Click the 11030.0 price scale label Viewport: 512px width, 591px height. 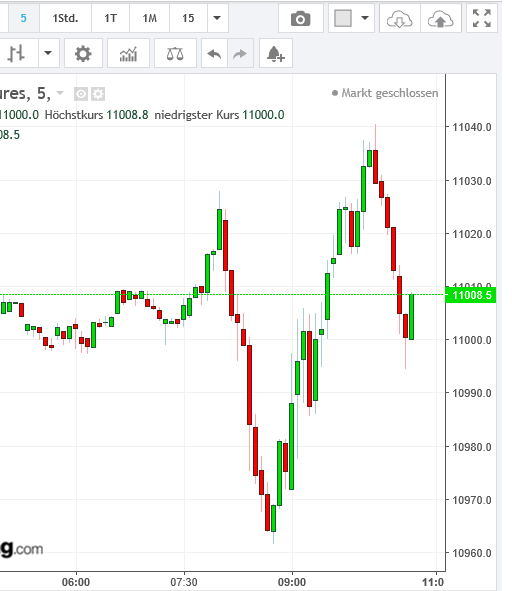coord(472,181)
